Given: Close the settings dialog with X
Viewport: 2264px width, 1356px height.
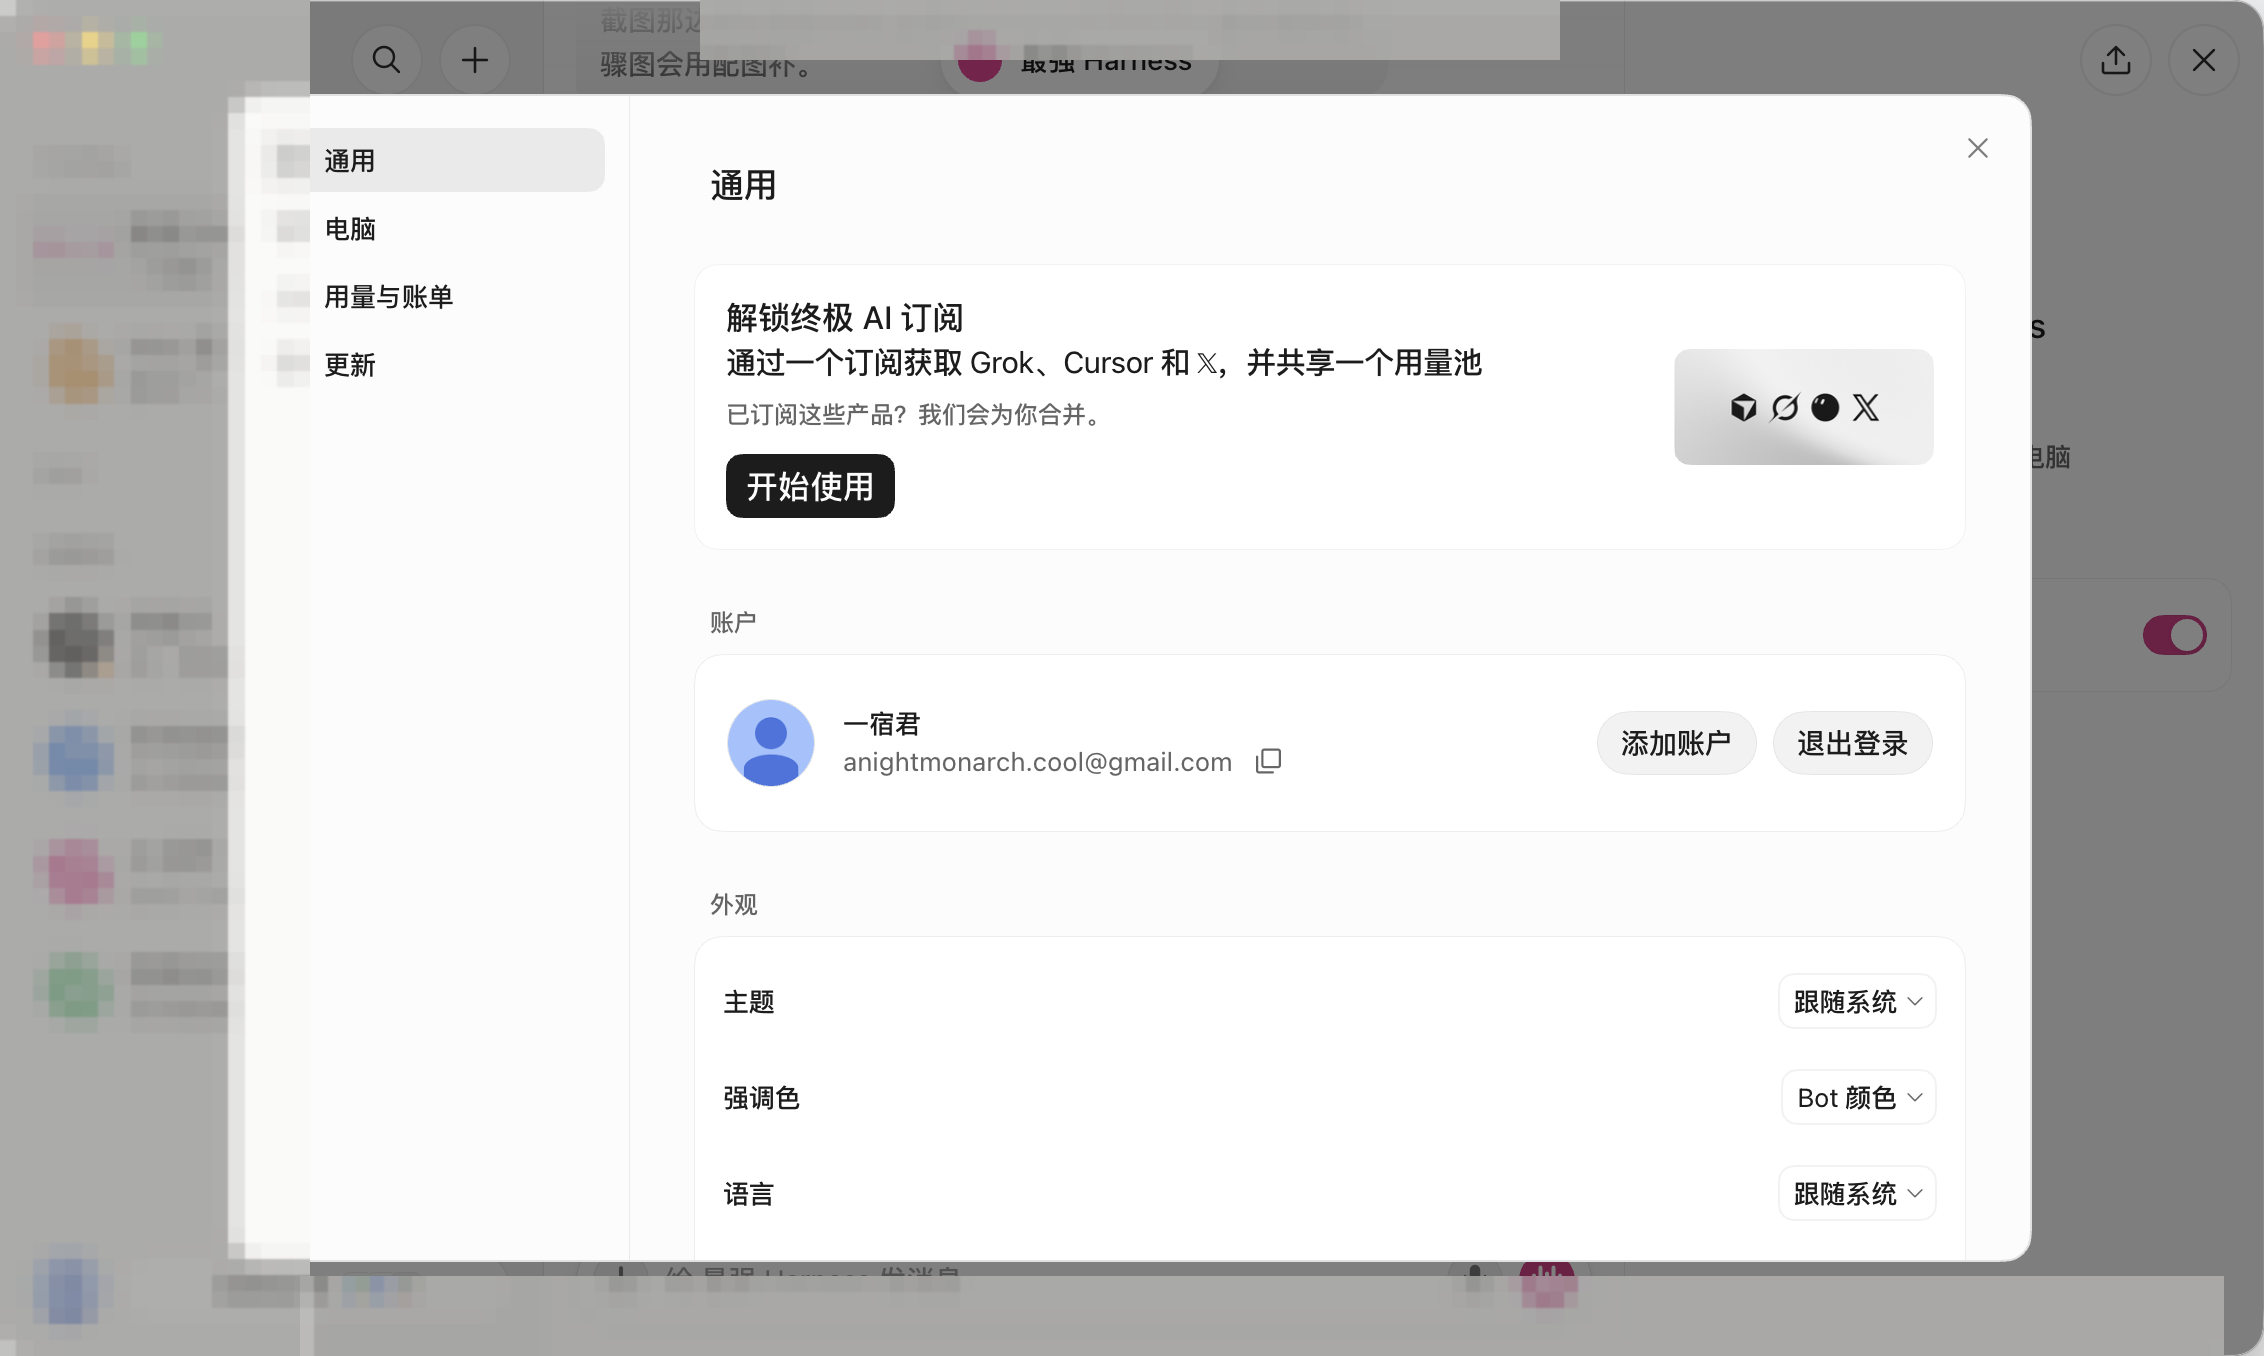Looking at the screenshot, I should click(x=1977, y=148).
